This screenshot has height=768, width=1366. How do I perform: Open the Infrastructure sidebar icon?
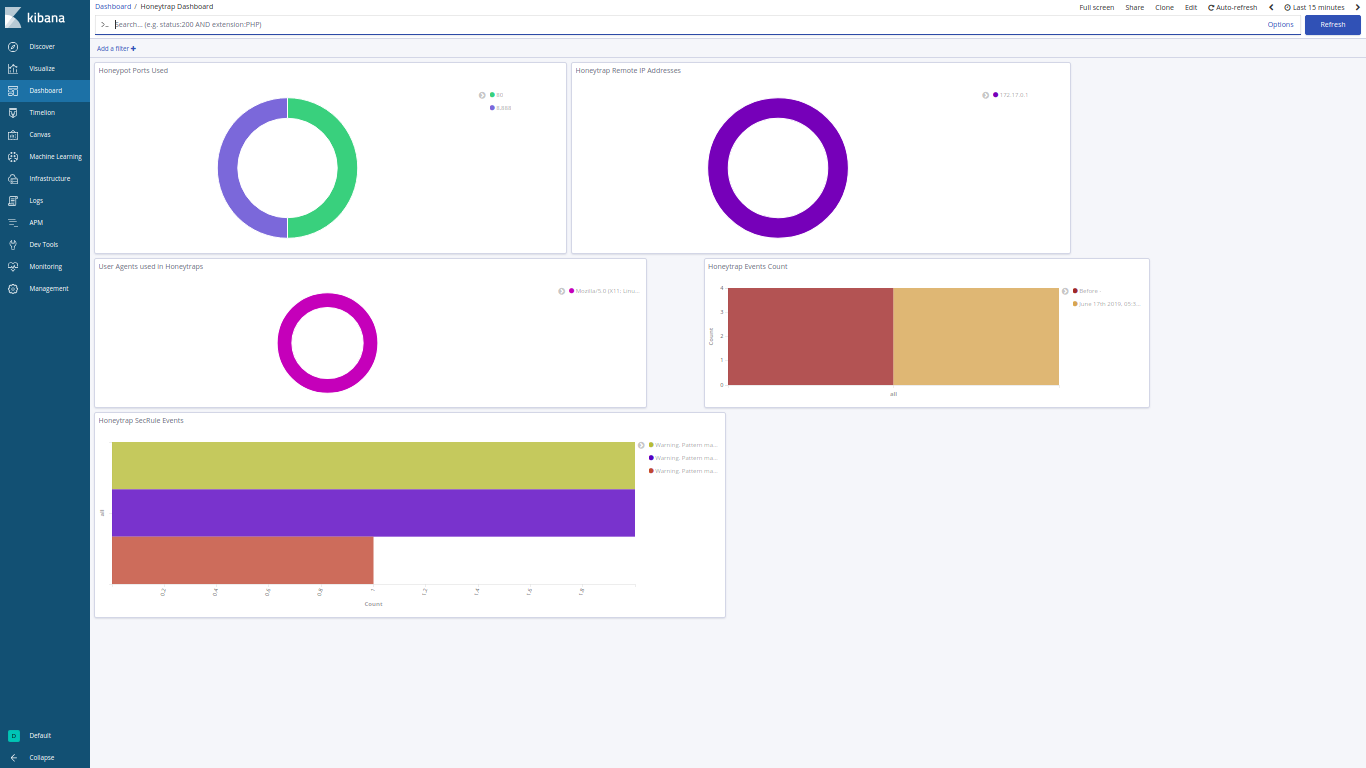pyautogui.click(x=13, y=179)
